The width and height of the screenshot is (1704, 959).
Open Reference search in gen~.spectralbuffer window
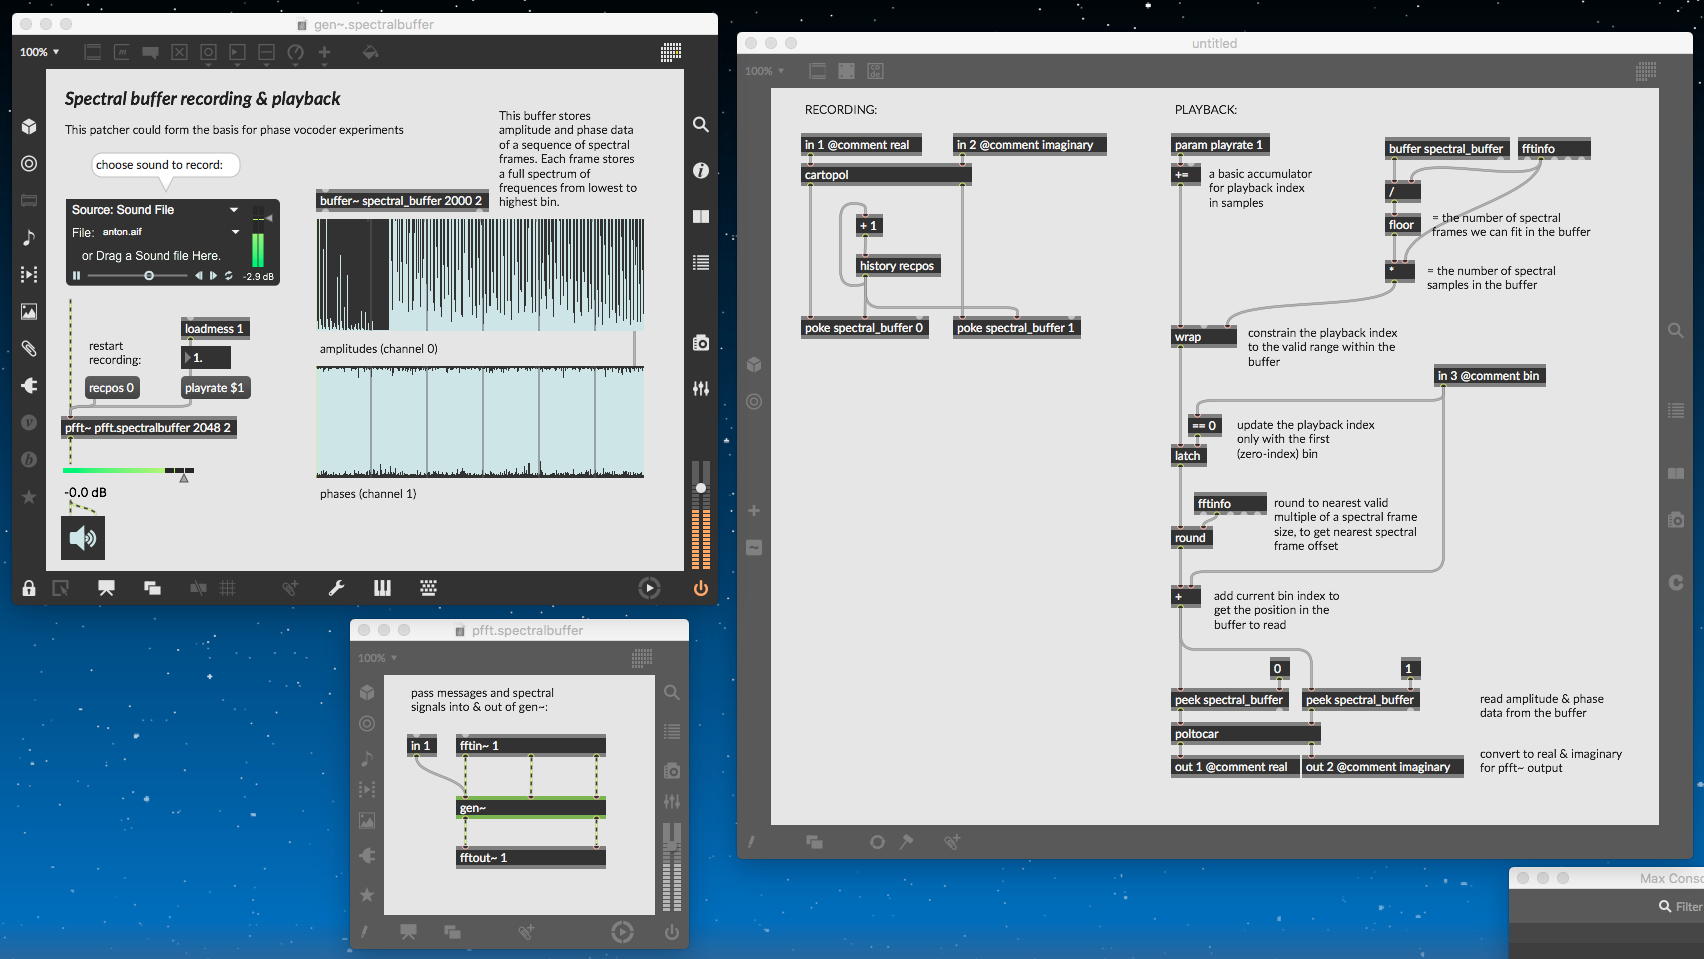point(701,125)
